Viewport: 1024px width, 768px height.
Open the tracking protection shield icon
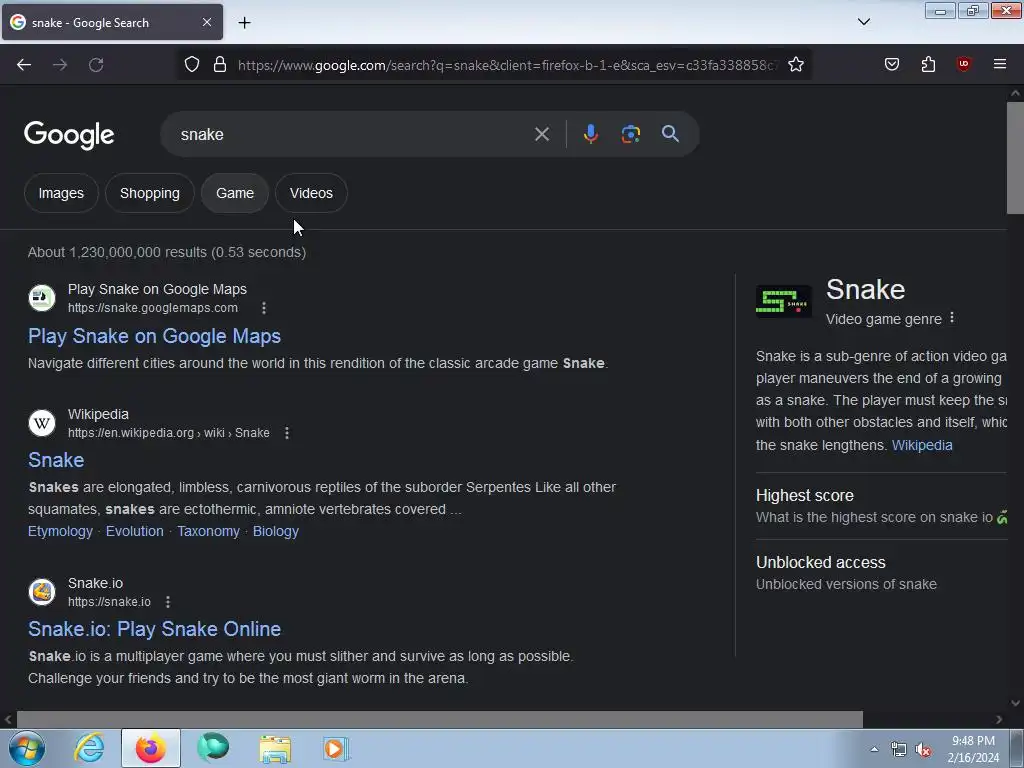coord(191,65)
